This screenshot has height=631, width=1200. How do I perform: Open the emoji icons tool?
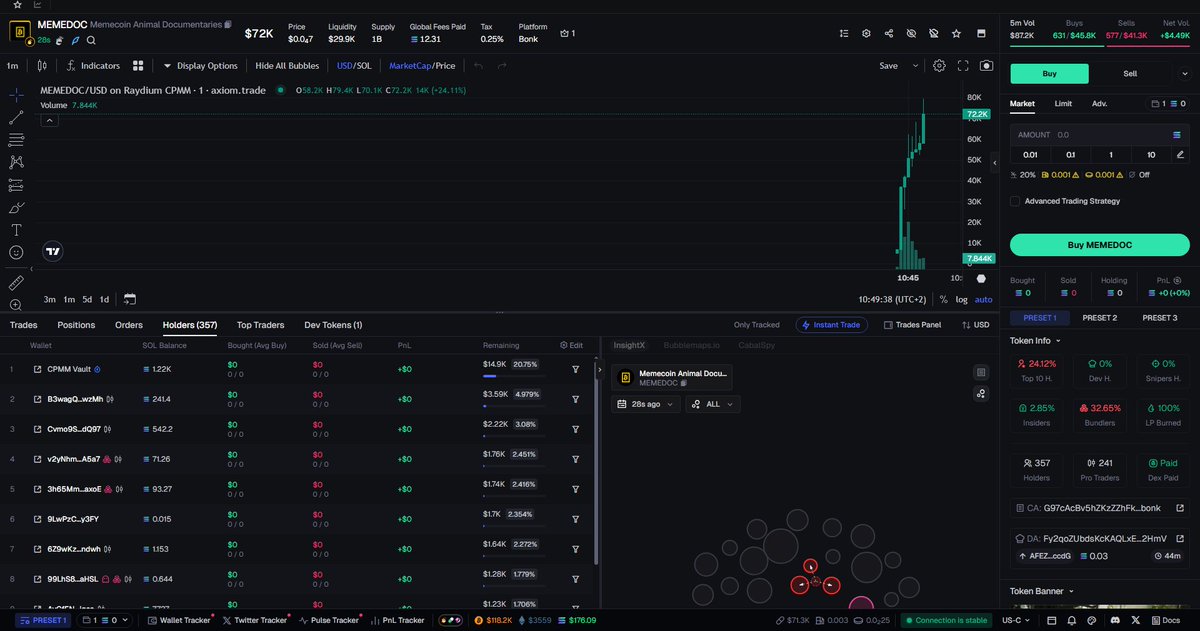coord(16,253)
